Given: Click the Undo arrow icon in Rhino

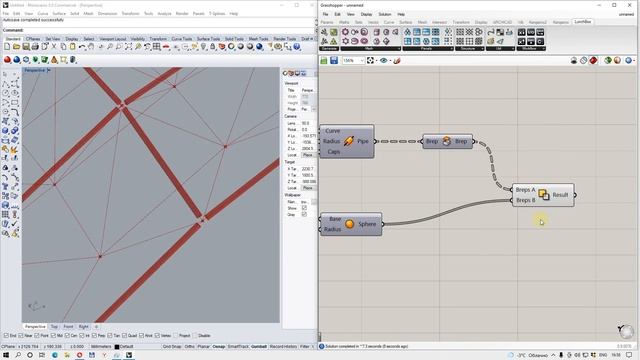Looking at the screenshot, I should tap(82, 47).
